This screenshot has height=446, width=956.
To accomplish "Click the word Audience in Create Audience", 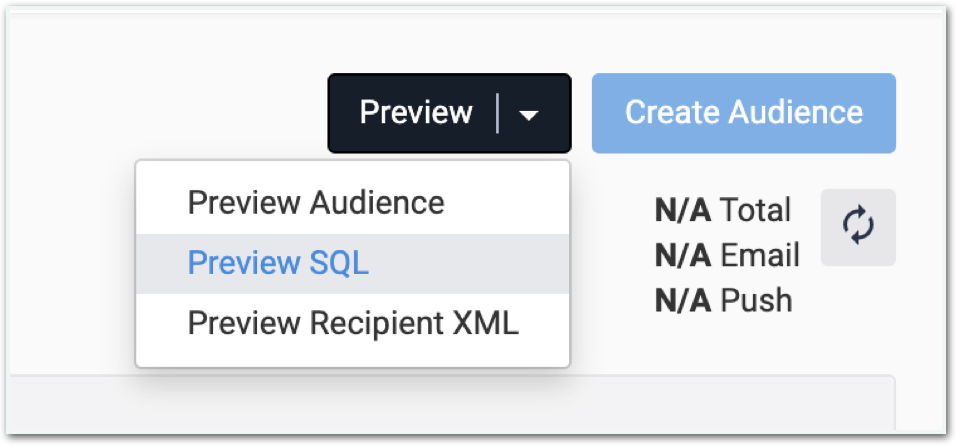I will pos(796,113).
